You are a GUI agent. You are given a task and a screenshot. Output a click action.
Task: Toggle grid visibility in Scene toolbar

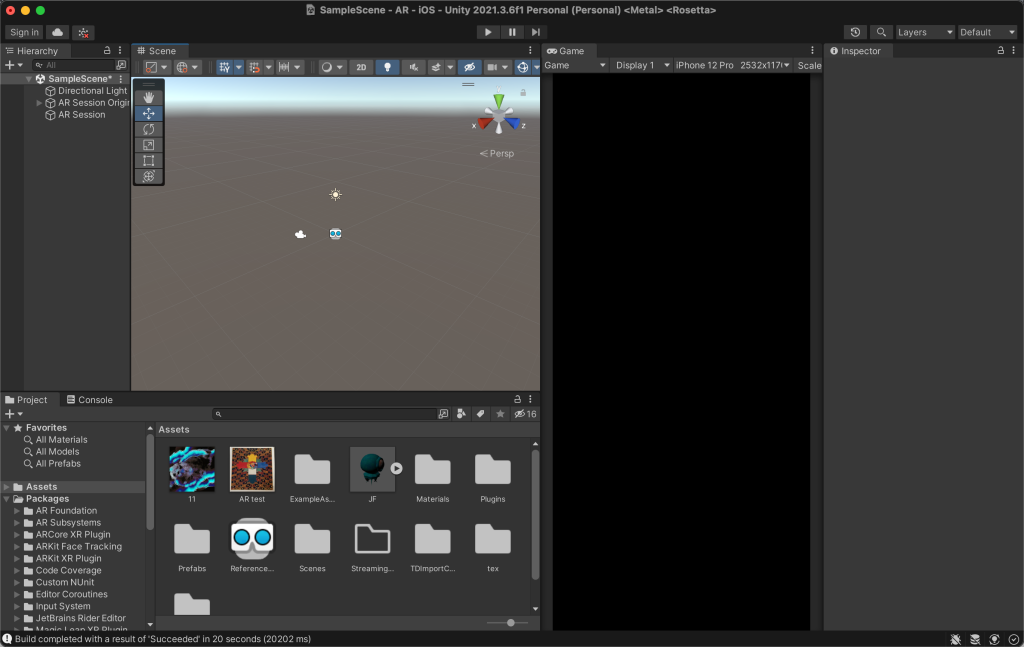[225, 67]
